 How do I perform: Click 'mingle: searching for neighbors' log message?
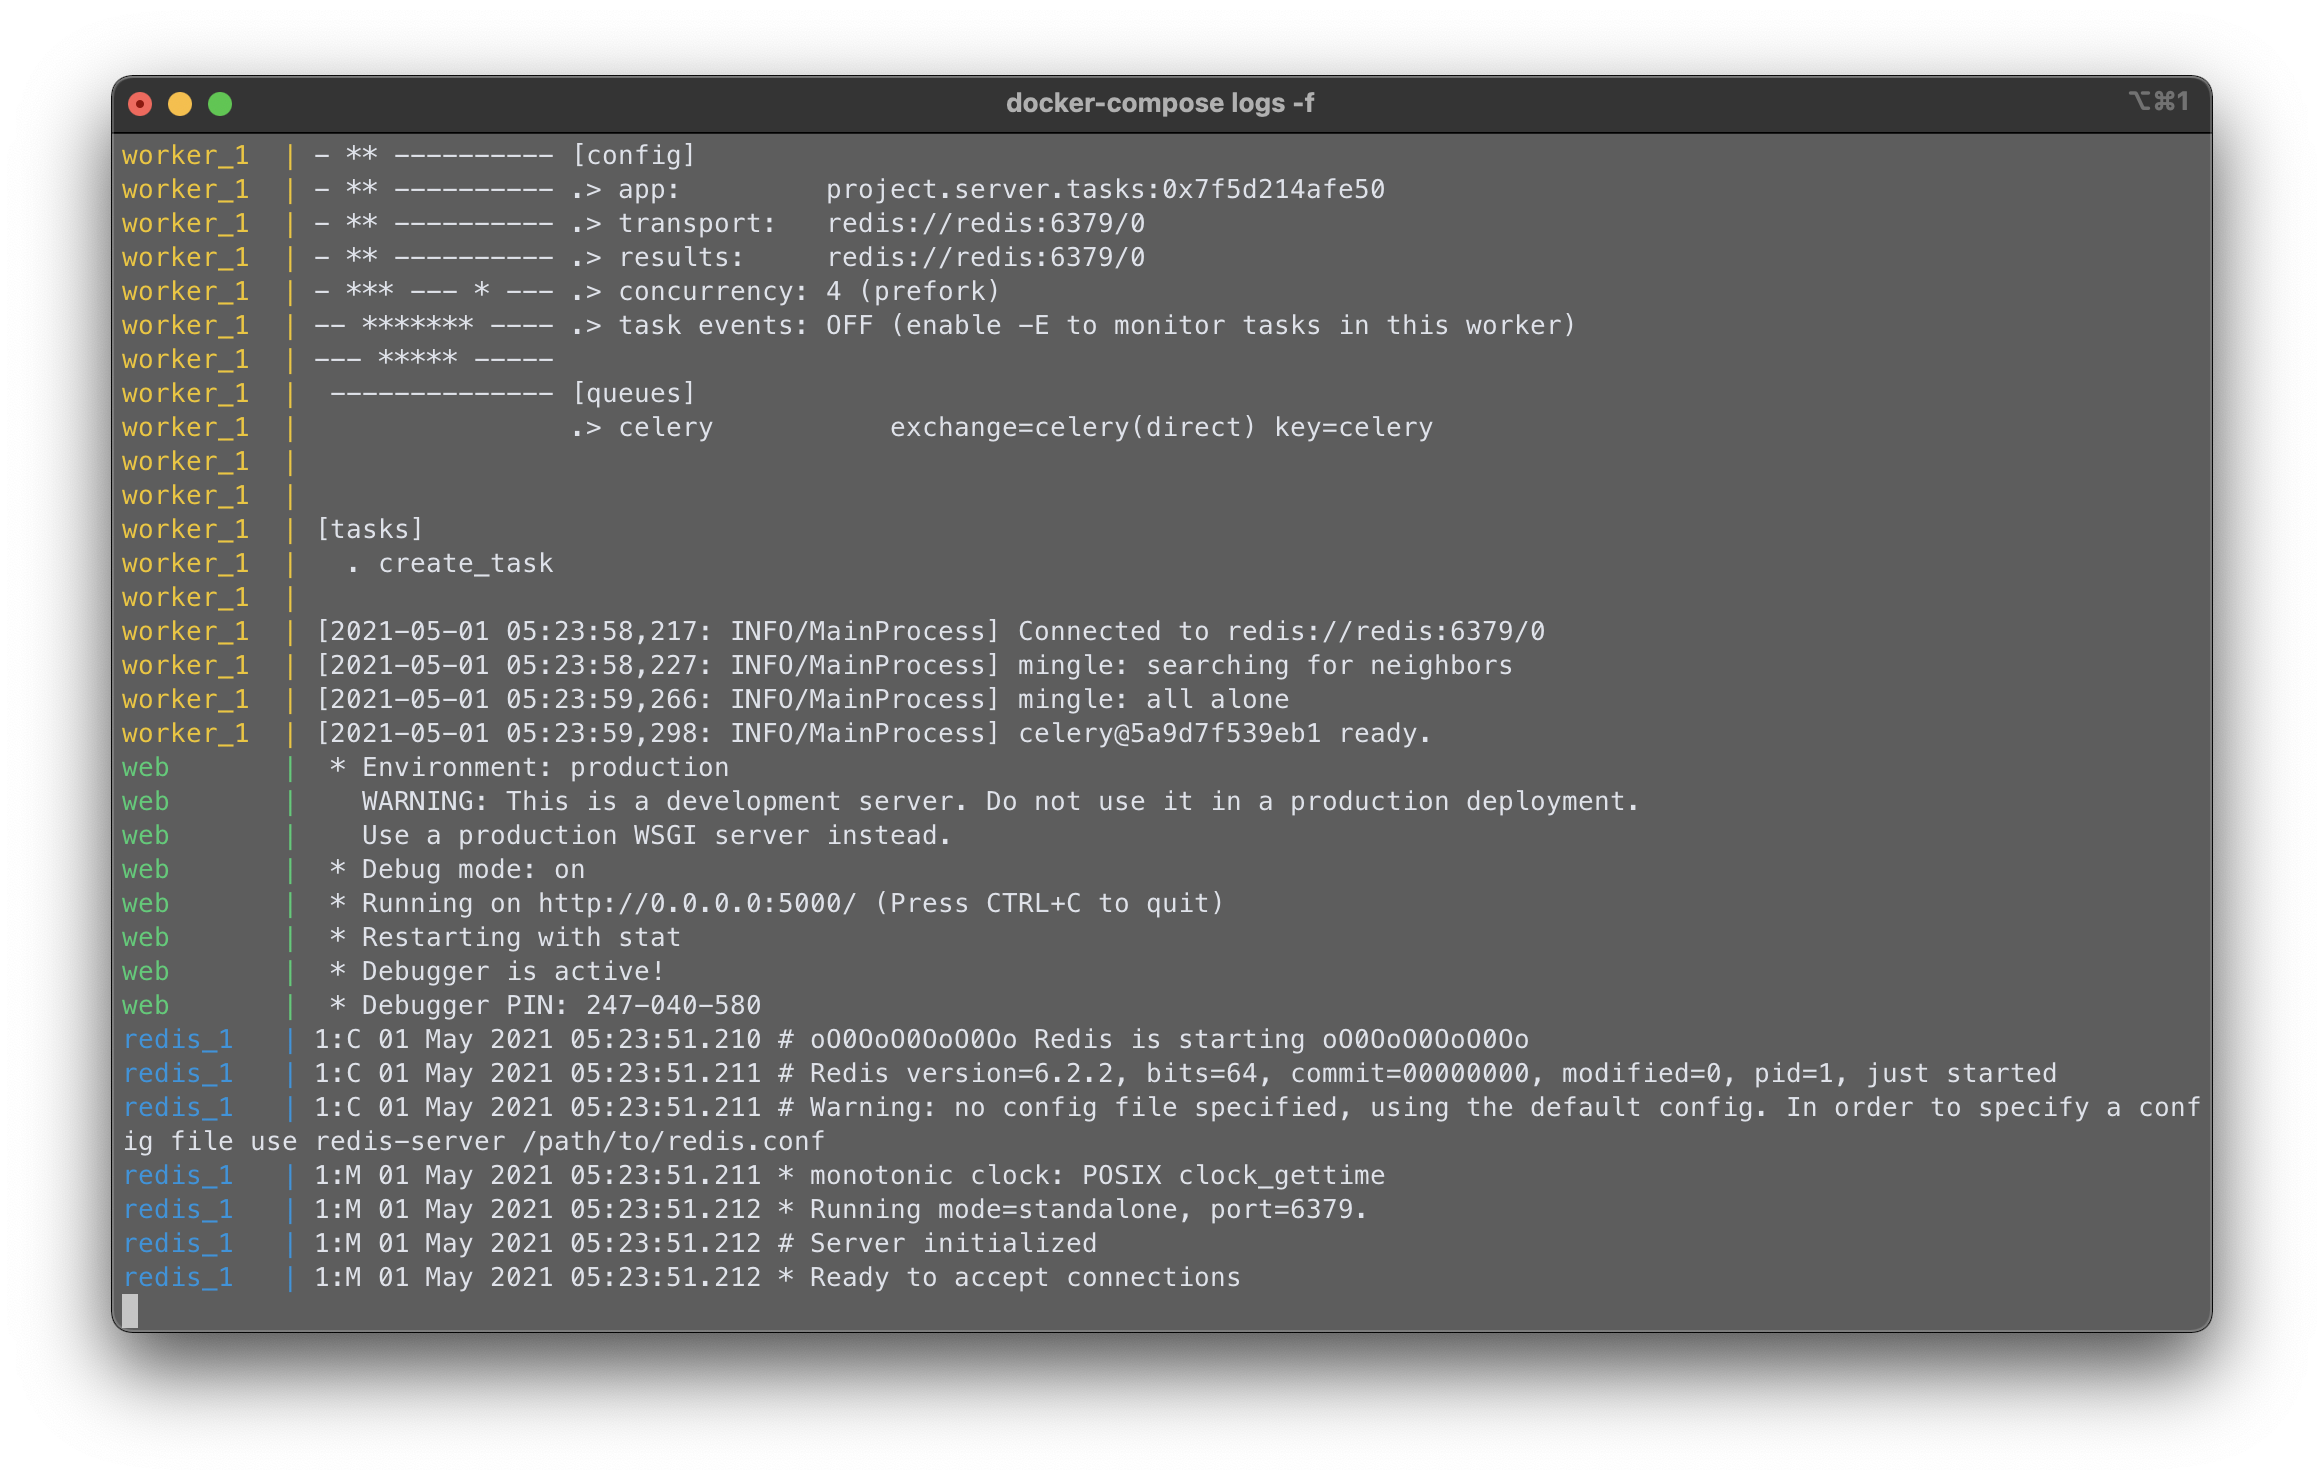pos(1265,666)
